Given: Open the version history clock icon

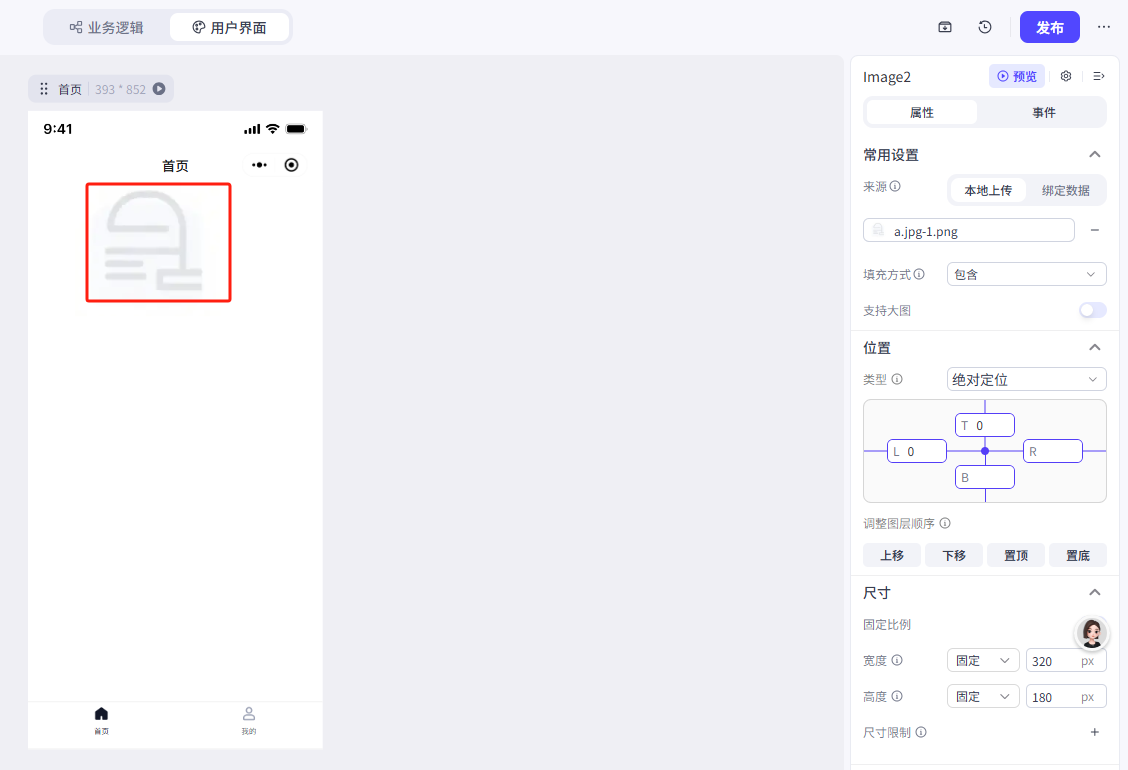Looking at the screenshot, I should (x=985, y=27).
